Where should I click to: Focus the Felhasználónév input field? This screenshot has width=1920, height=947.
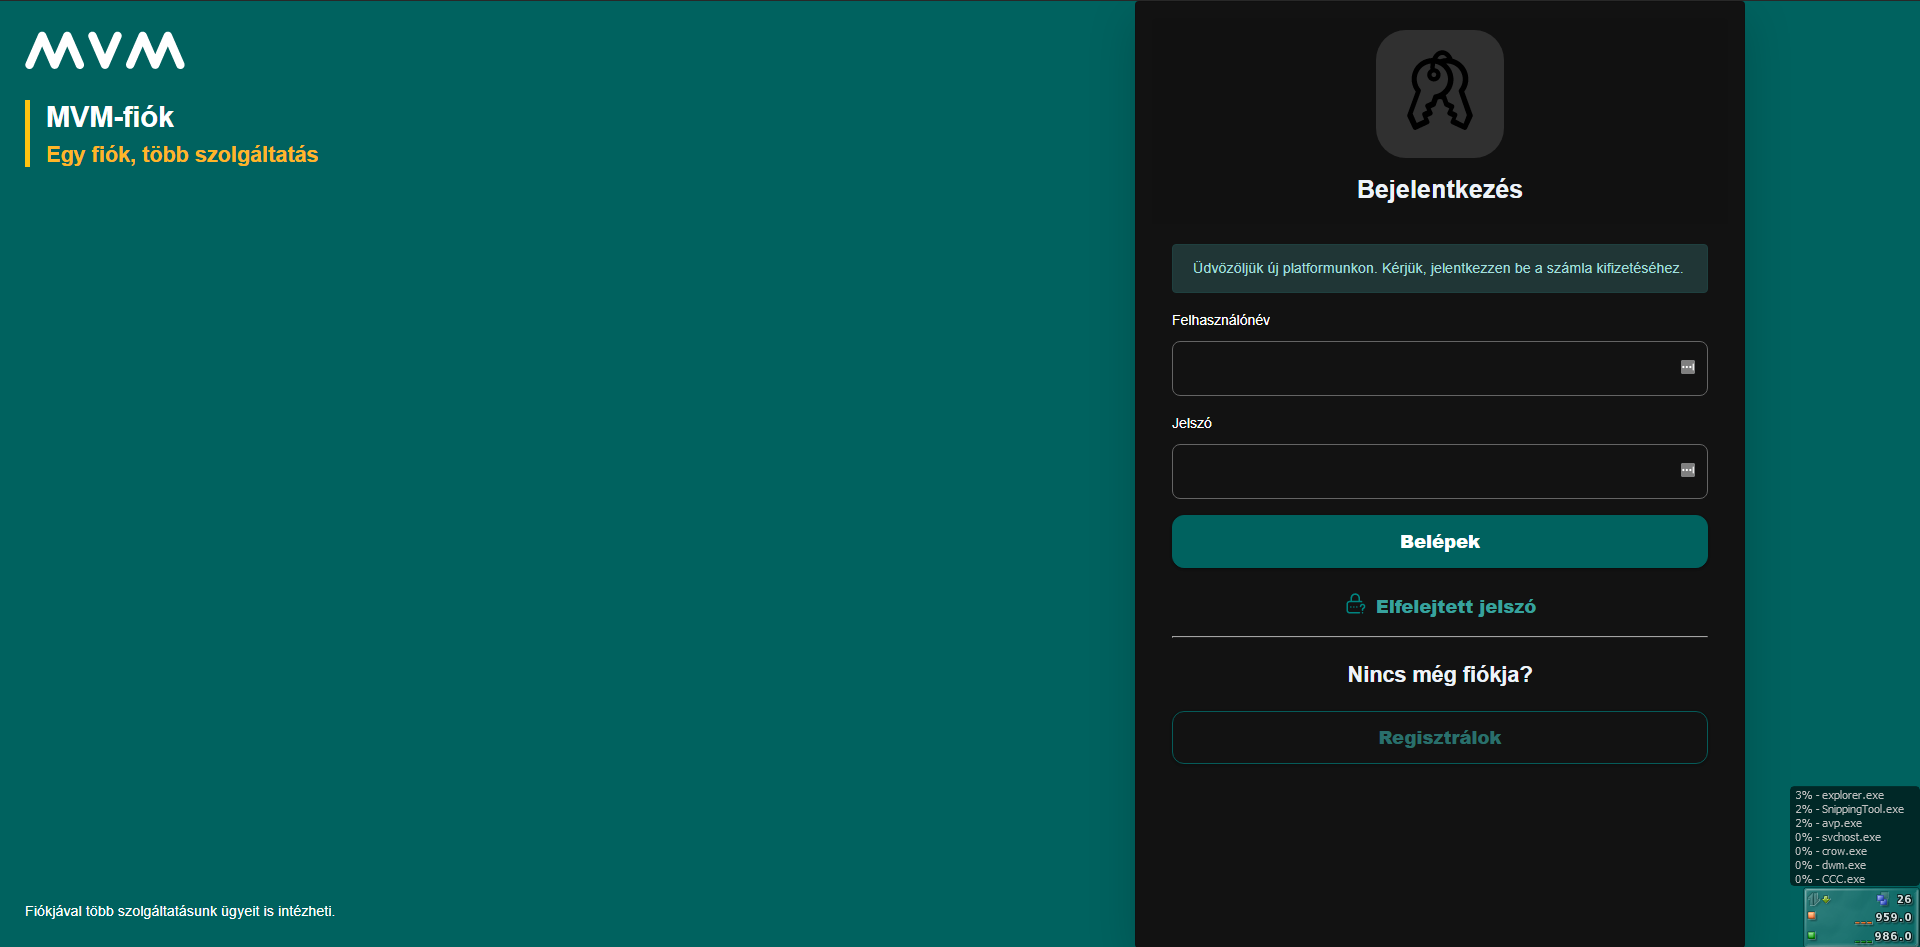(1440, 368)
